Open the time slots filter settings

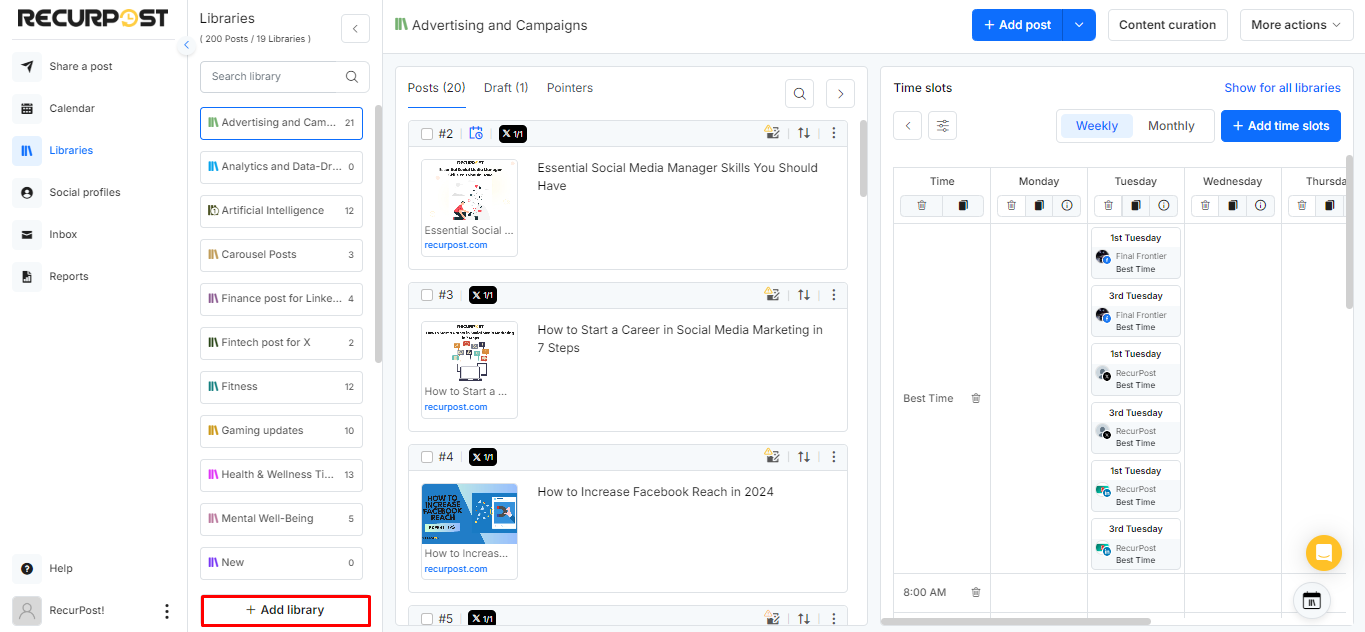(942, 125)
